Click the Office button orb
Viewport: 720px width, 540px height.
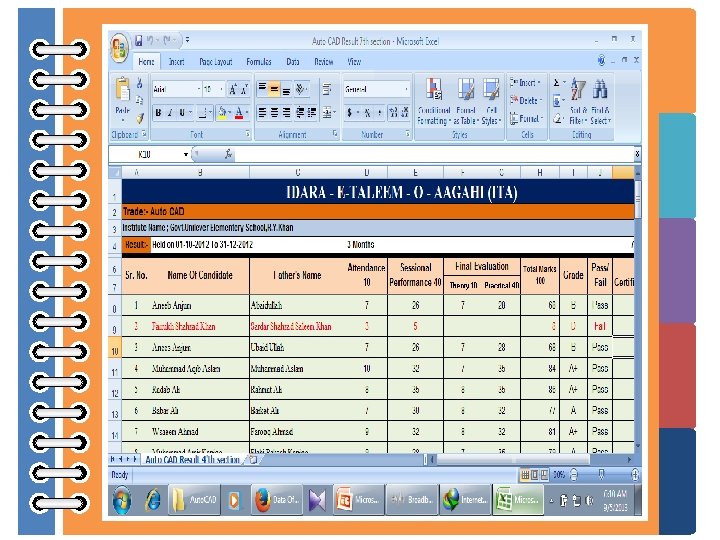click(119, 49)
